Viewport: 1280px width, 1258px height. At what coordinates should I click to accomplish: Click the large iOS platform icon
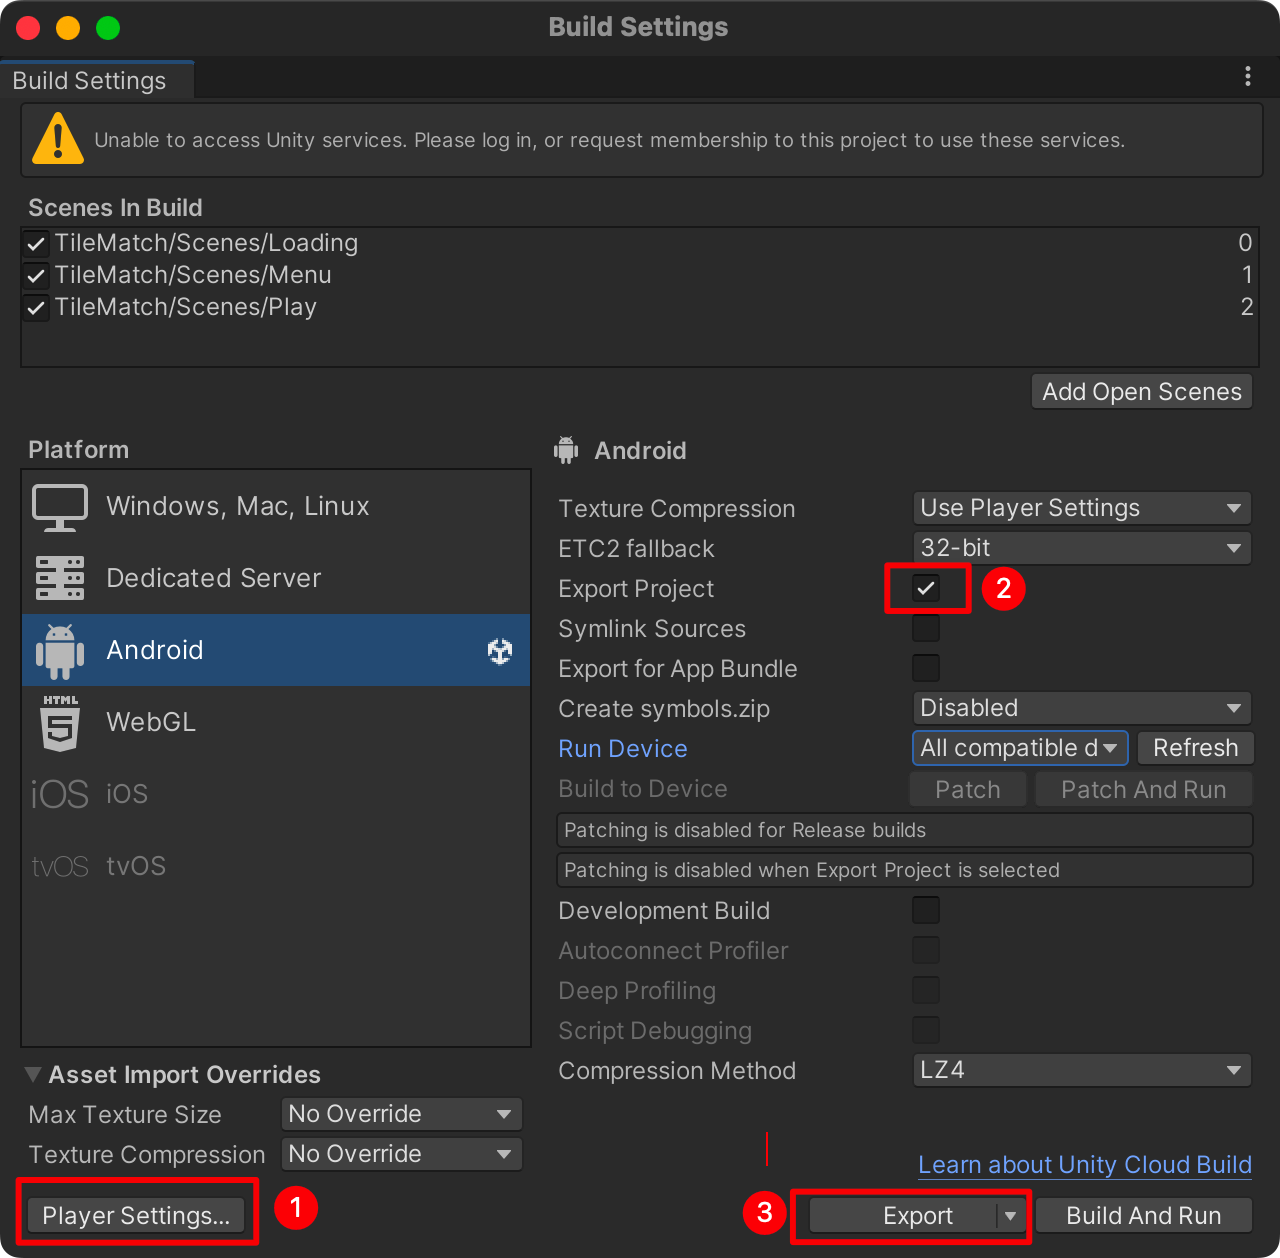(60, 794)
